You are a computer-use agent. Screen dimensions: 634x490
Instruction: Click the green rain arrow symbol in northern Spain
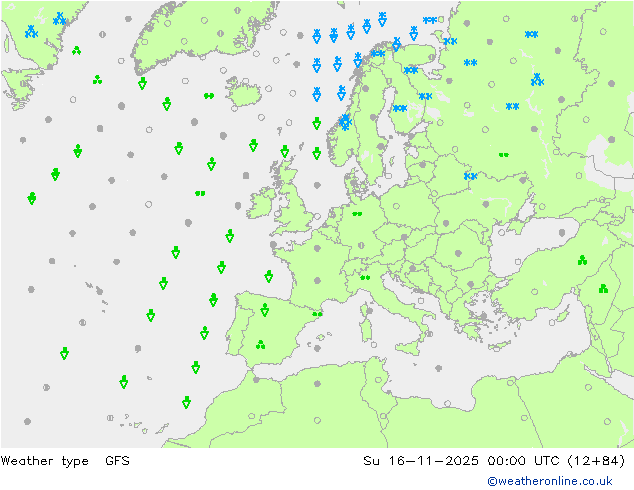[265, 310]
